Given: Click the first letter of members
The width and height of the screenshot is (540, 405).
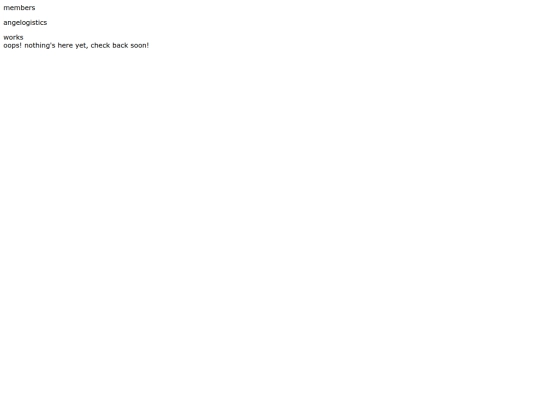Looking at the screenshot, I should [x=6, y=8].
